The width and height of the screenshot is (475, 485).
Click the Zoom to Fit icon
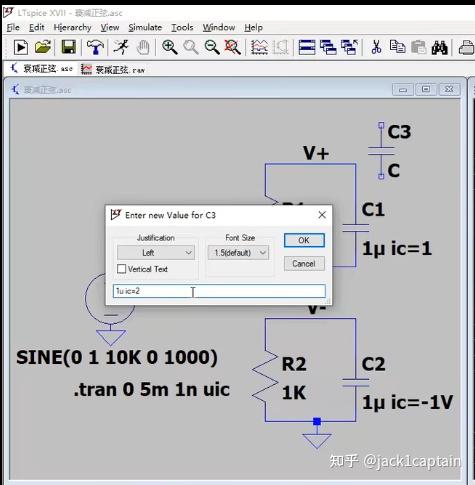pyautogui.click(x=232, y=47)
